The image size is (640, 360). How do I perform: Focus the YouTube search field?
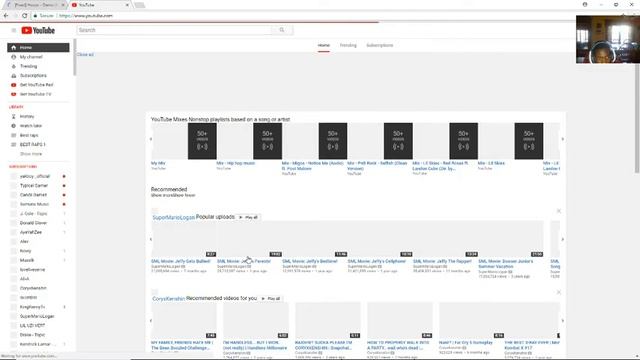coord(174,30)
